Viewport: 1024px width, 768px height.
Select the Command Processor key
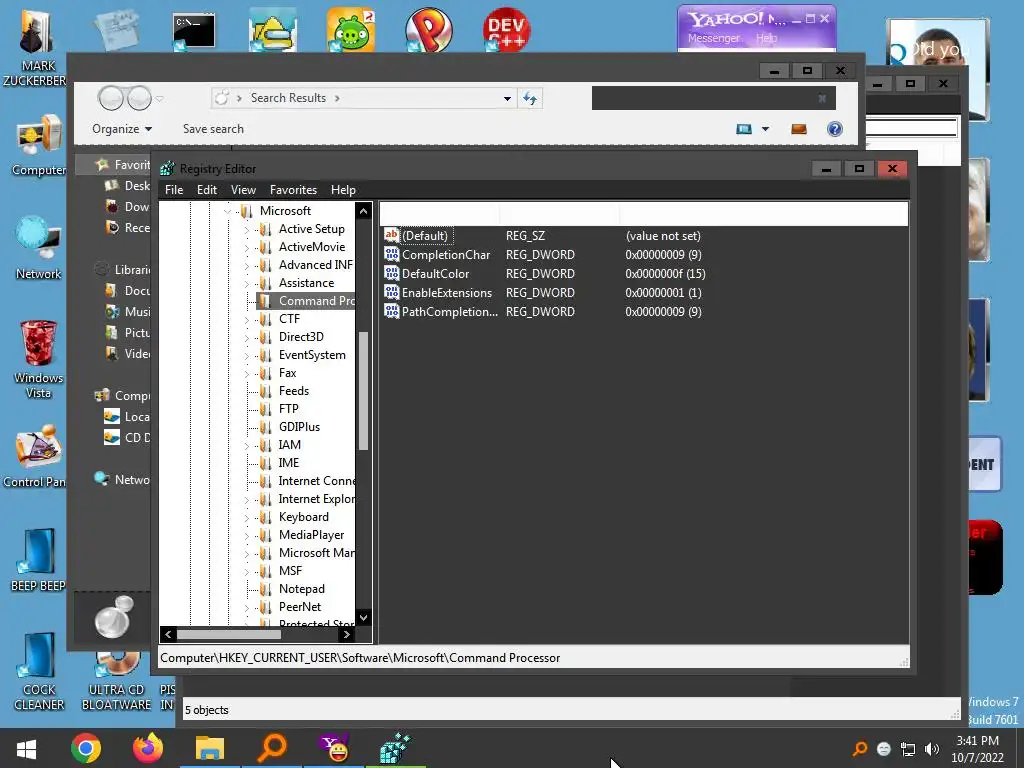point(317,301)
